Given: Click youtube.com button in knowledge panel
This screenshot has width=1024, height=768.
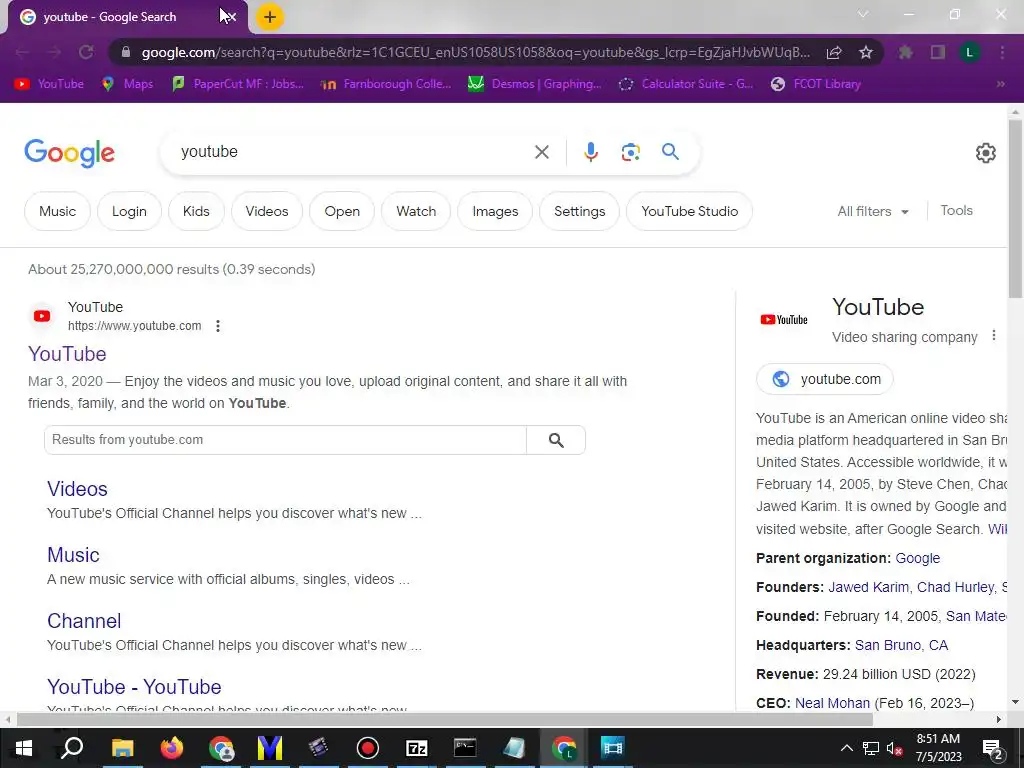Looking at the screenshot, I should pos(825,379).
